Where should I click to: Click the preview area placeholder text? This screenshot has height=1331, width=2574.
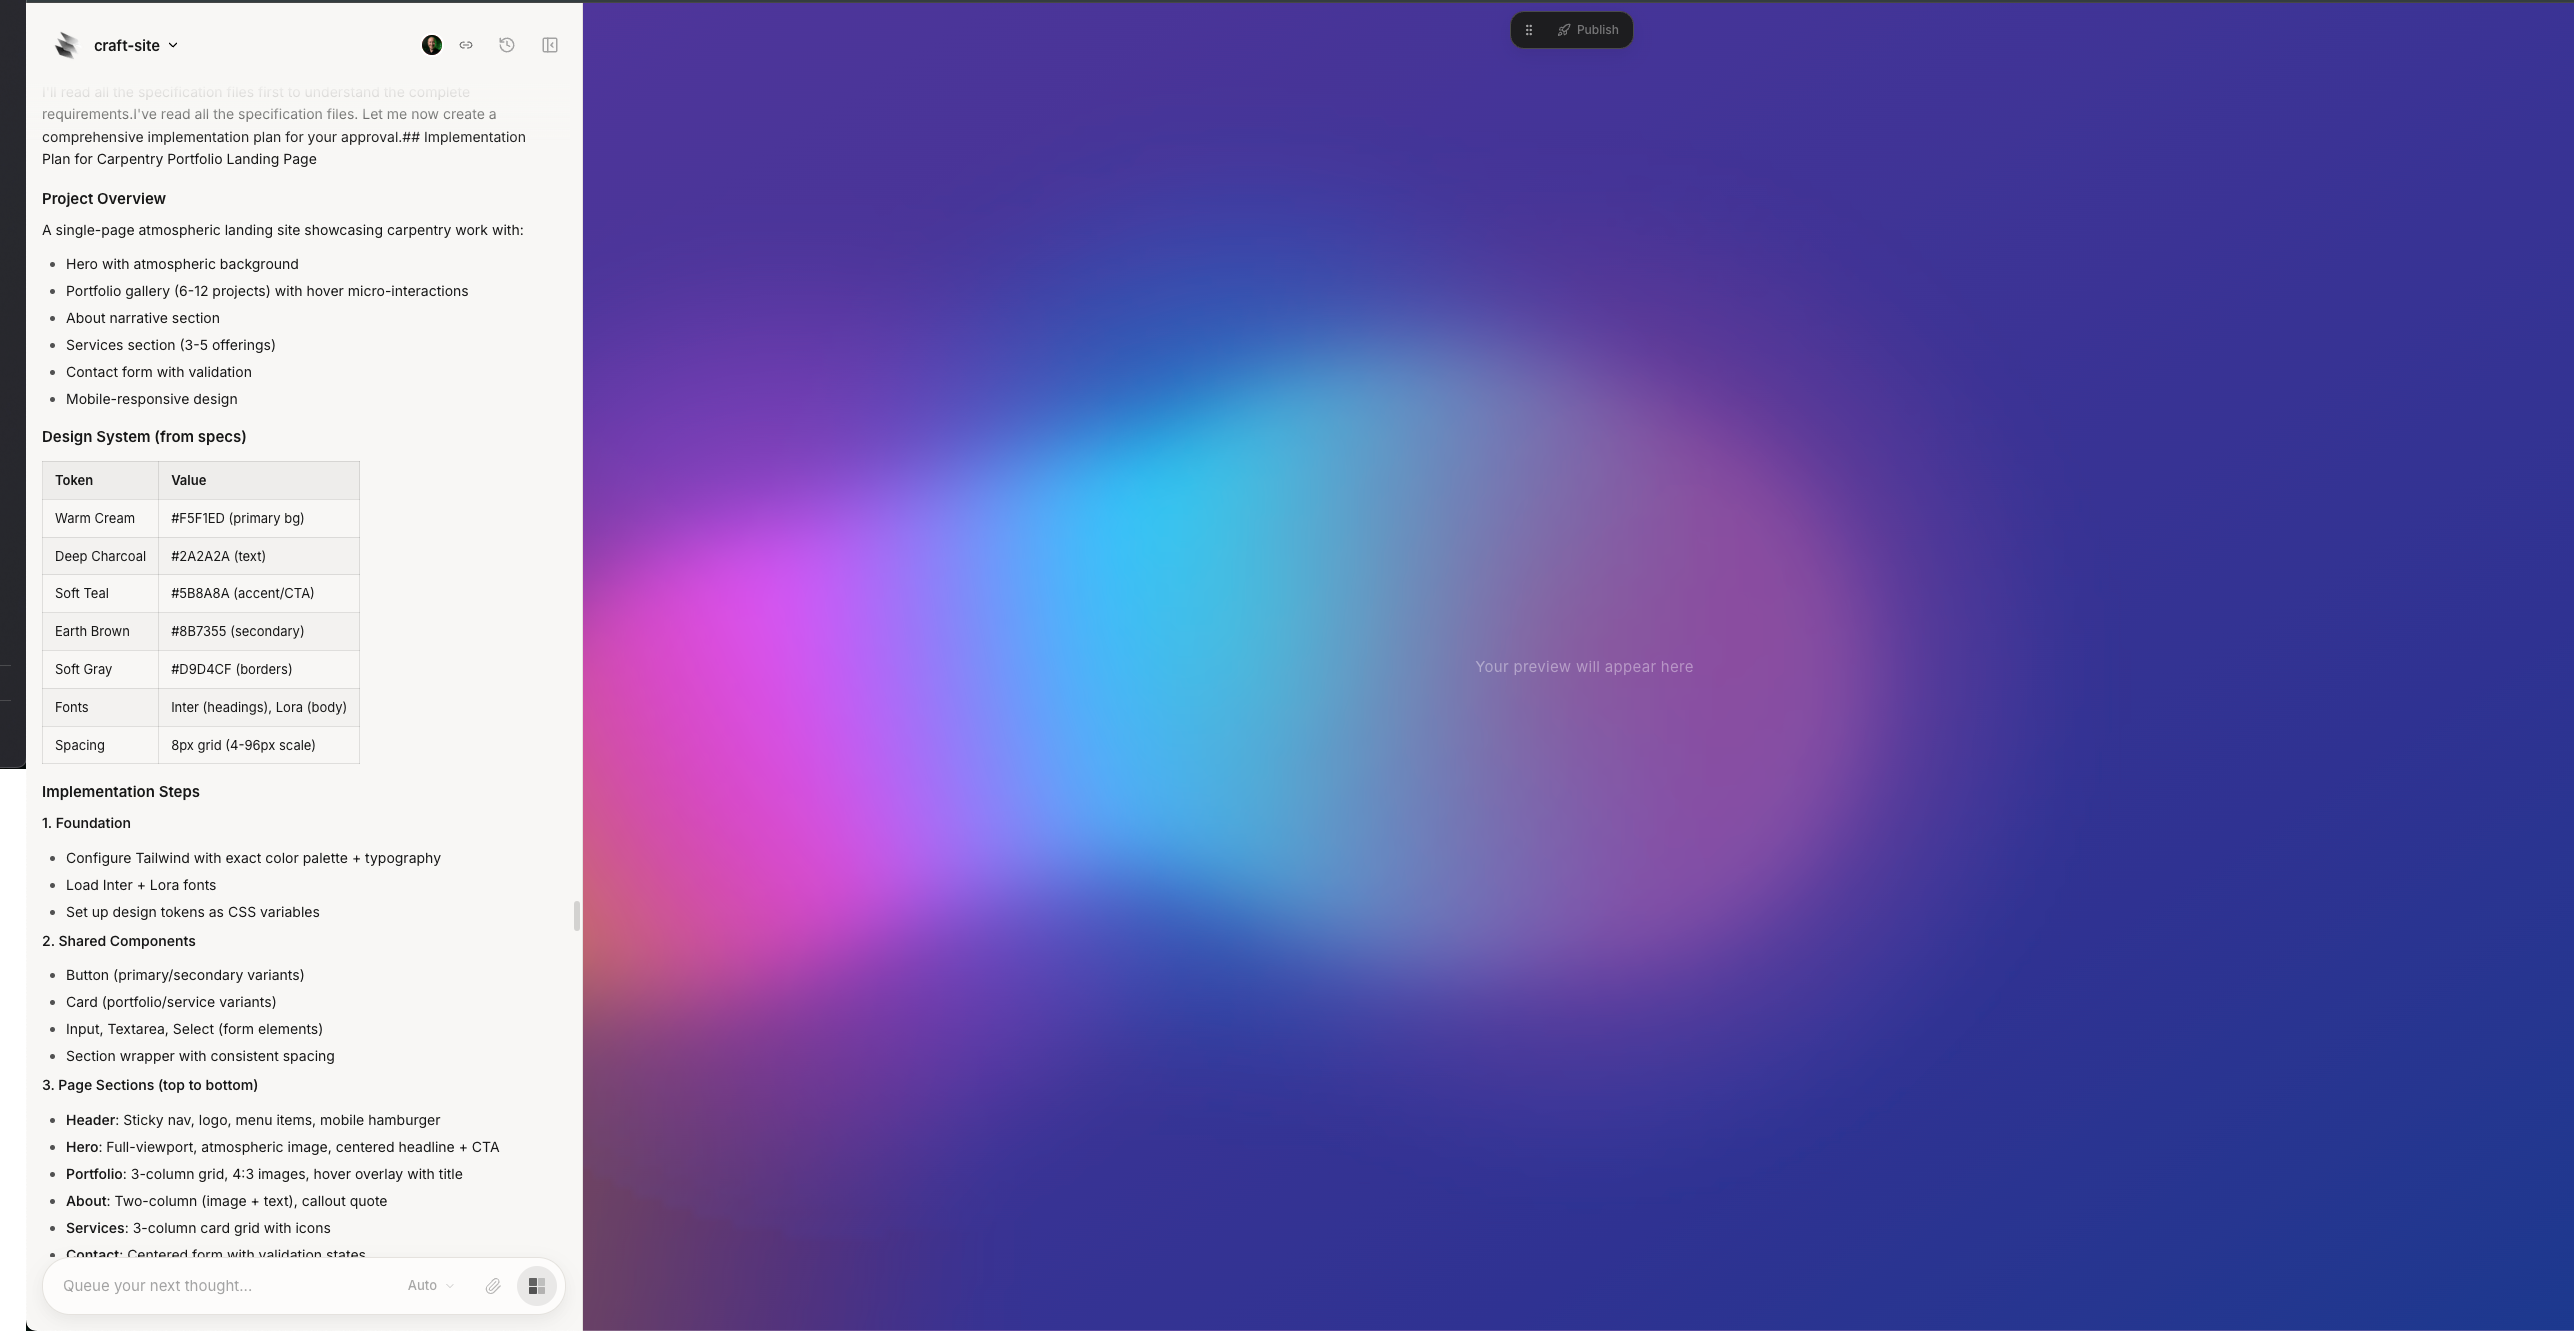click(x=1583, y=666)
